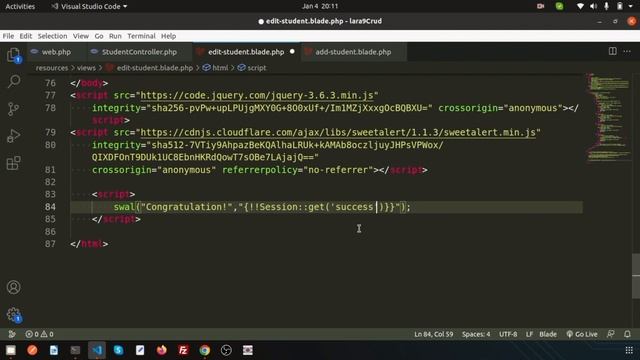Expand the edit-student.blade.php breadcrumb
This screenshot has width=640, height=360.
point(155,68)
